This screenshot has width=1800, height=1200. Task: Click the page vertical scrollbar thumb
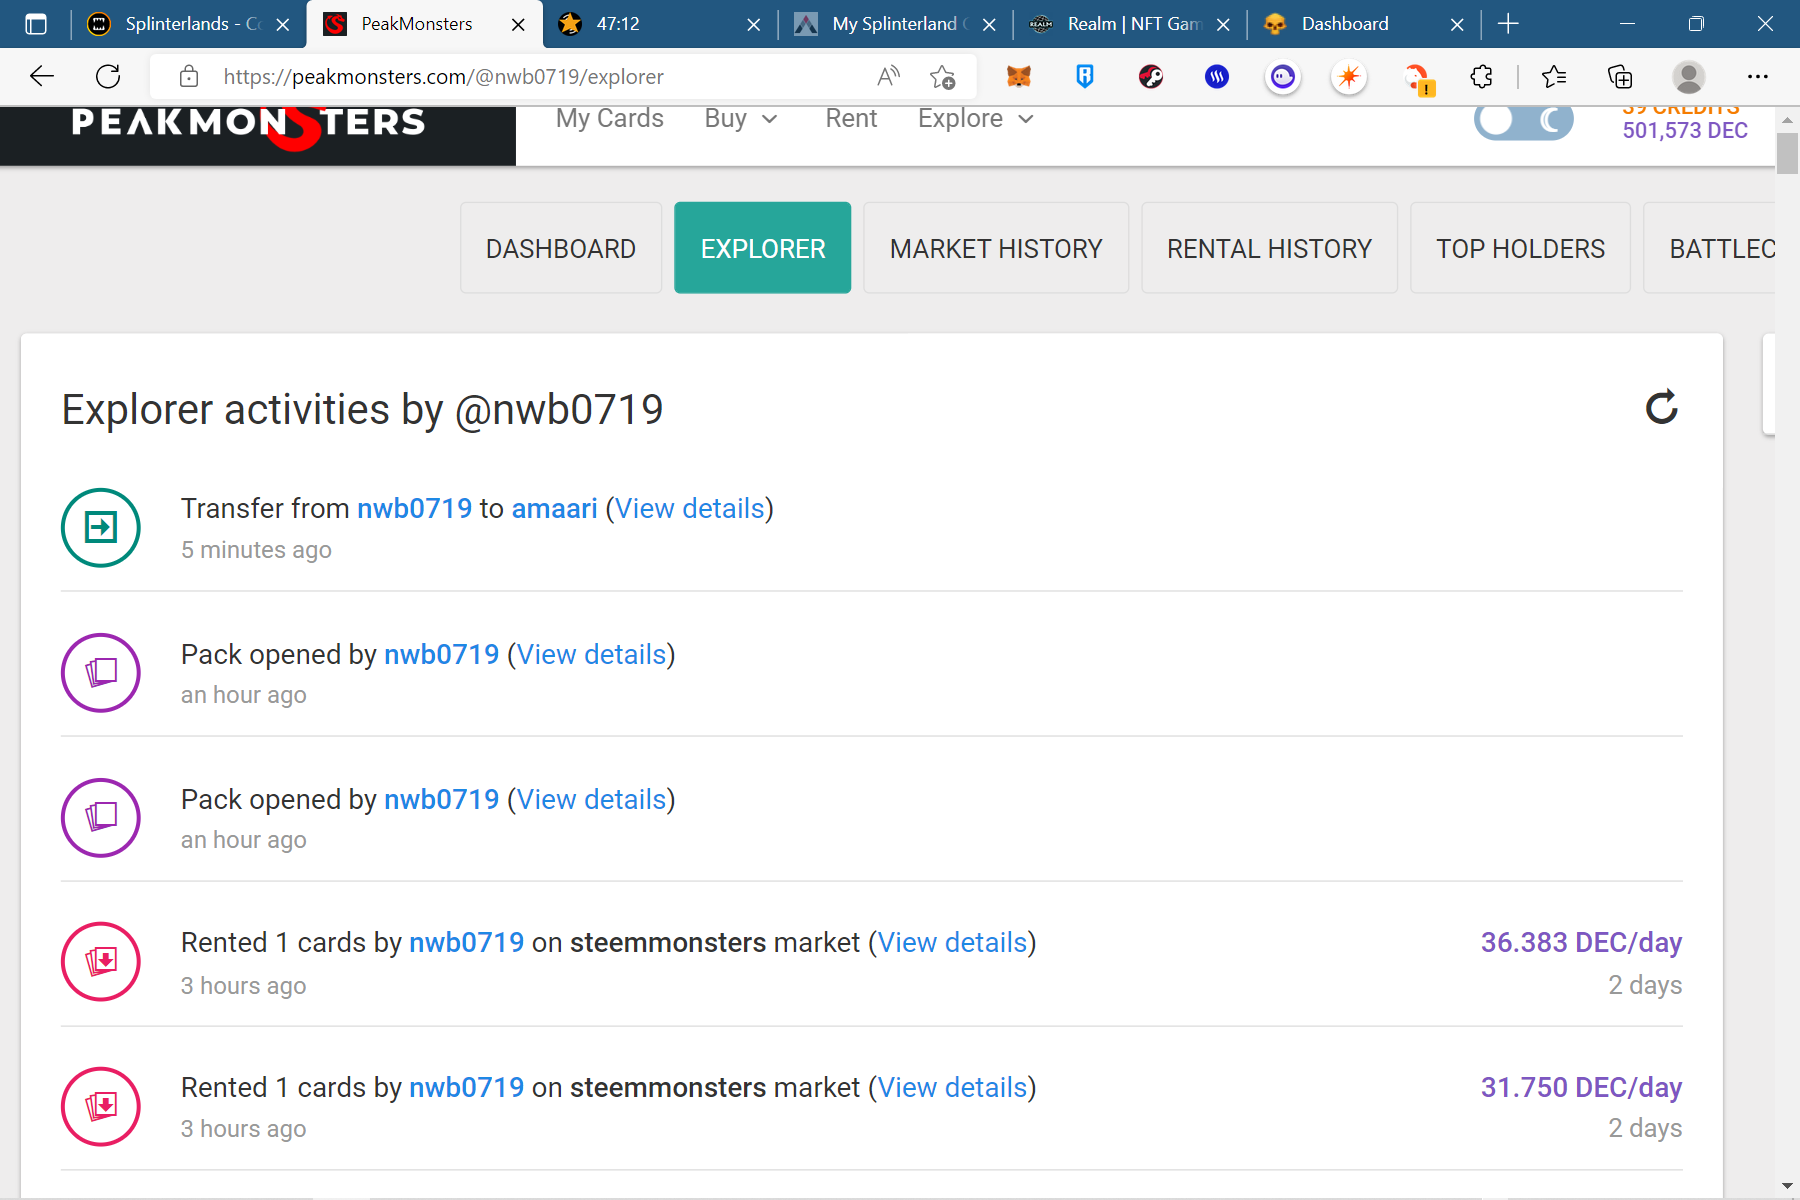(x=1787, y=154)
